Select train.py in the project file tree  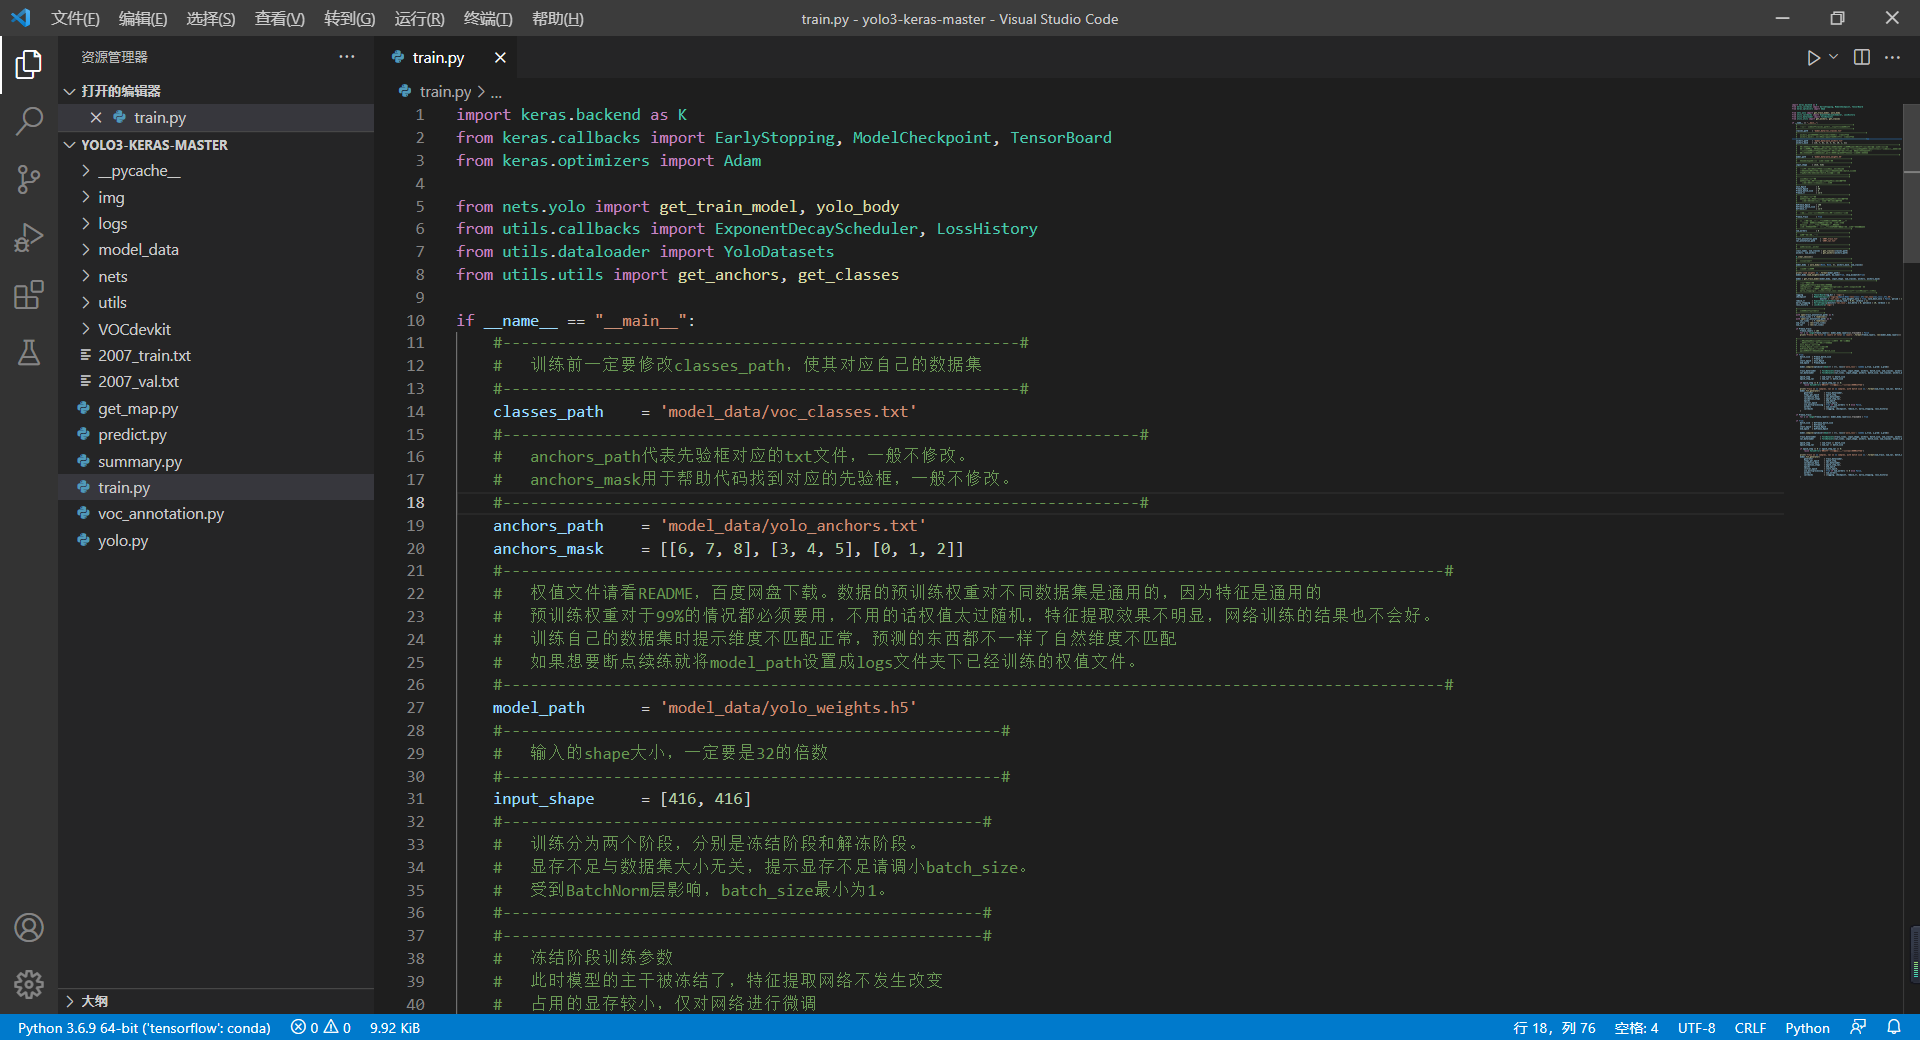tap(216, 488)
